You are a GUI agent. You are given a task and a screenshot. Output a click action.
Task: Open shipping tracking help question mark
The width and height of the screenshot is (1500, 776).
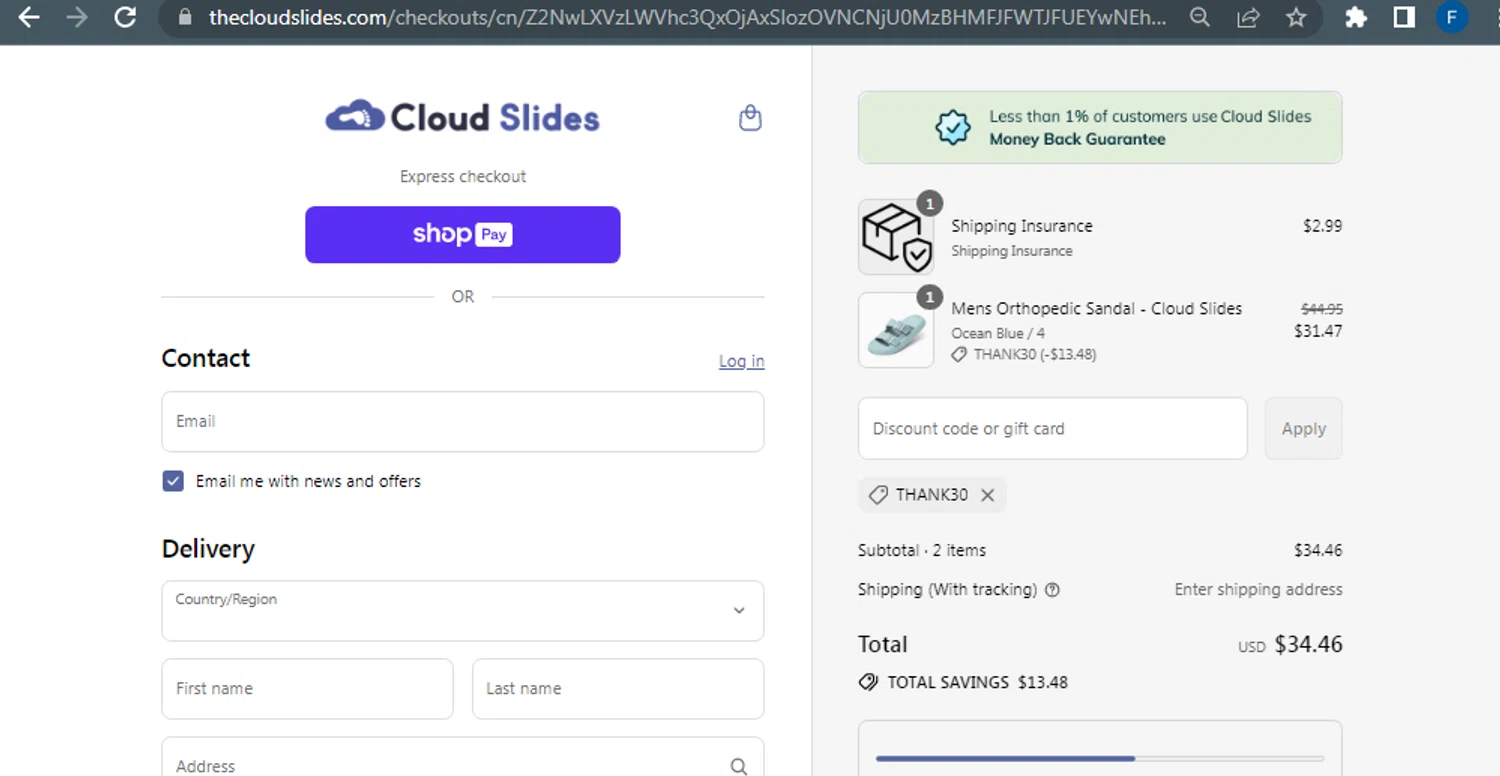click(1052, 590)
